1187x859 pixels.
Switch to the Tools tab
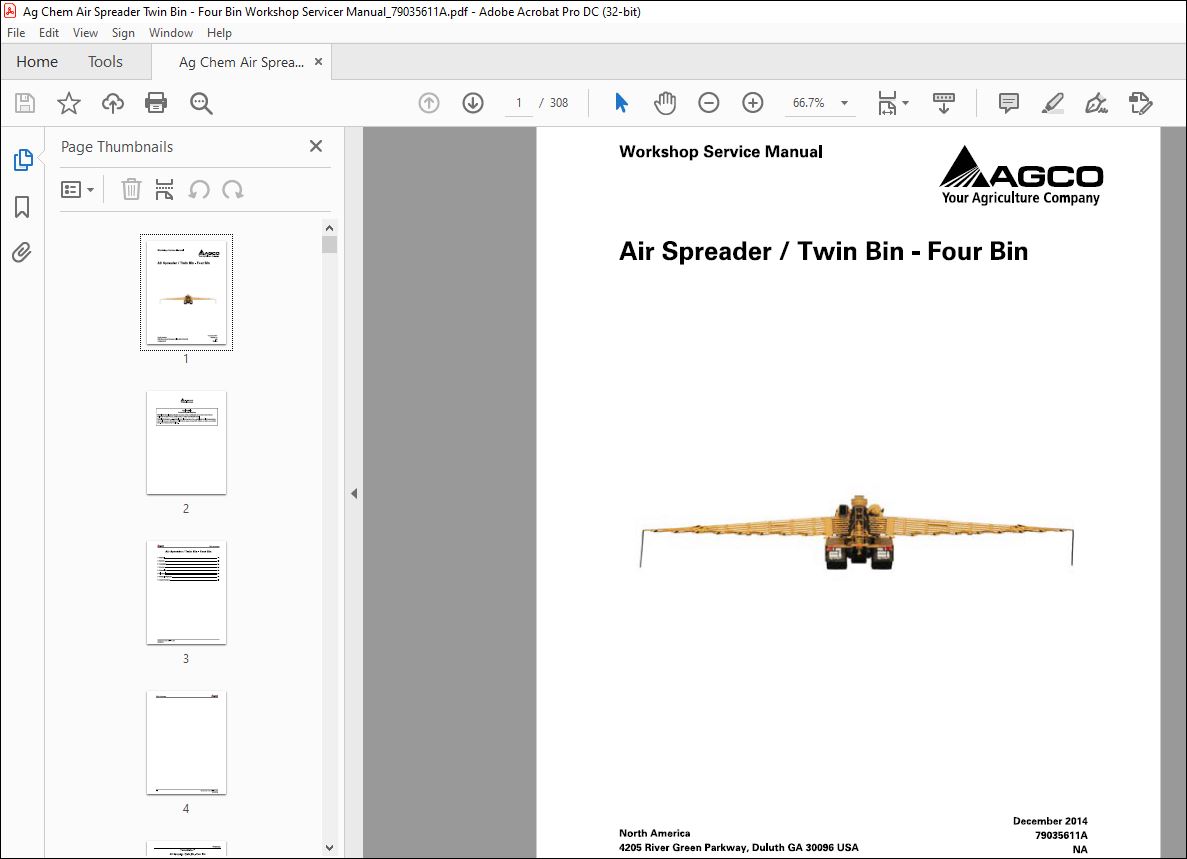105,62
